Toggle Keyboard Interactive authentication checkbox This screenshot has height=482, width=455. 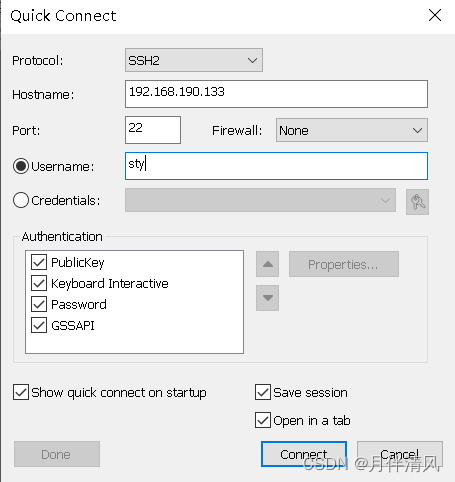tap(39, 283)
